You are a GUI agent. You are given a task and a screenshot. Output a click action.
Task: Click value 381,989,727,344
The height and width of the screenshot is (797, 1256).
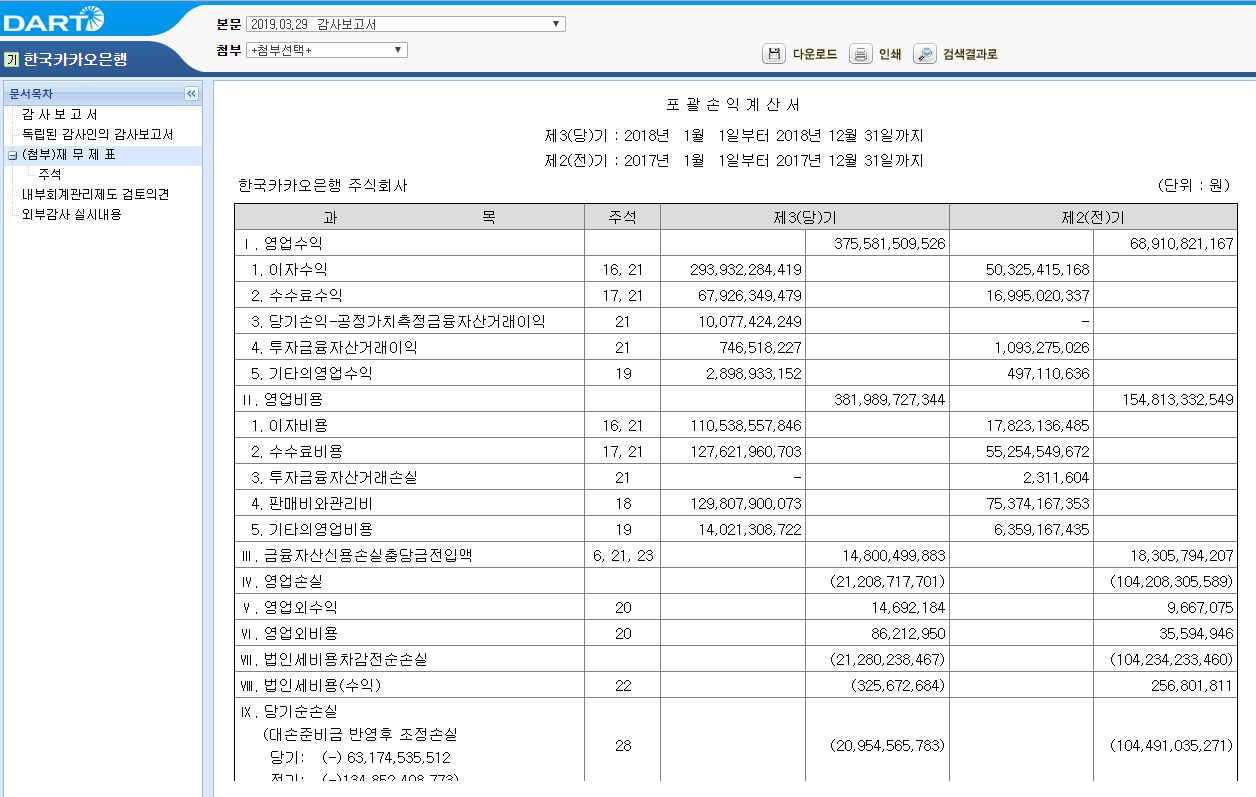(890, 400)
